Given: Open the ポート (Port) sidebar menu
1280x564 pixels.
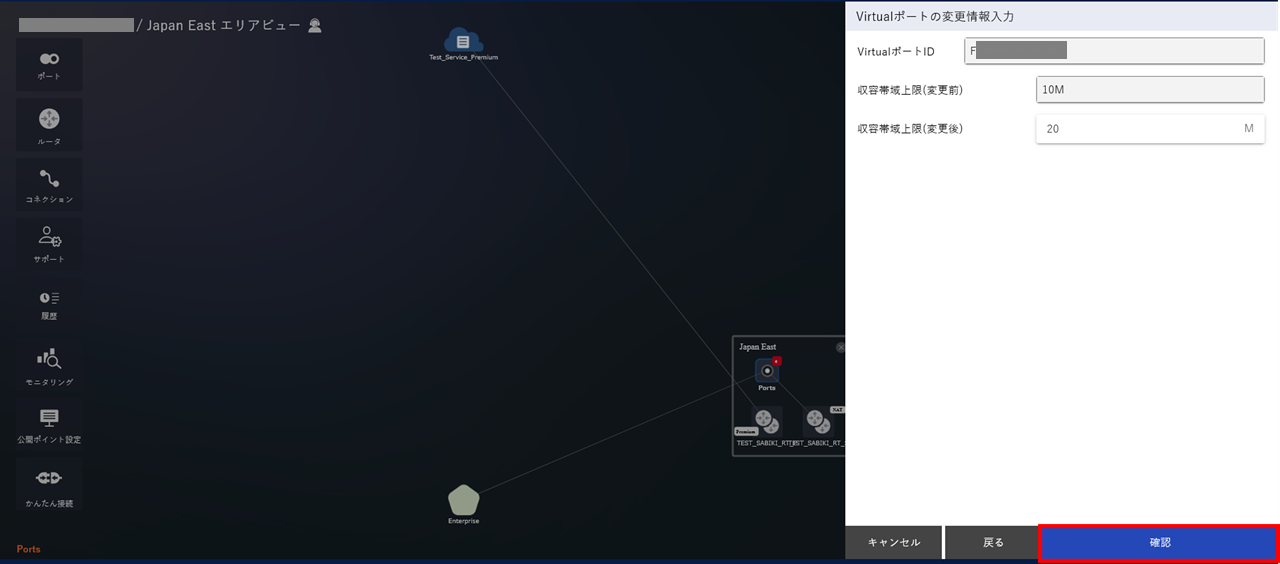Looking at the screenshot, I should (49, 65).
